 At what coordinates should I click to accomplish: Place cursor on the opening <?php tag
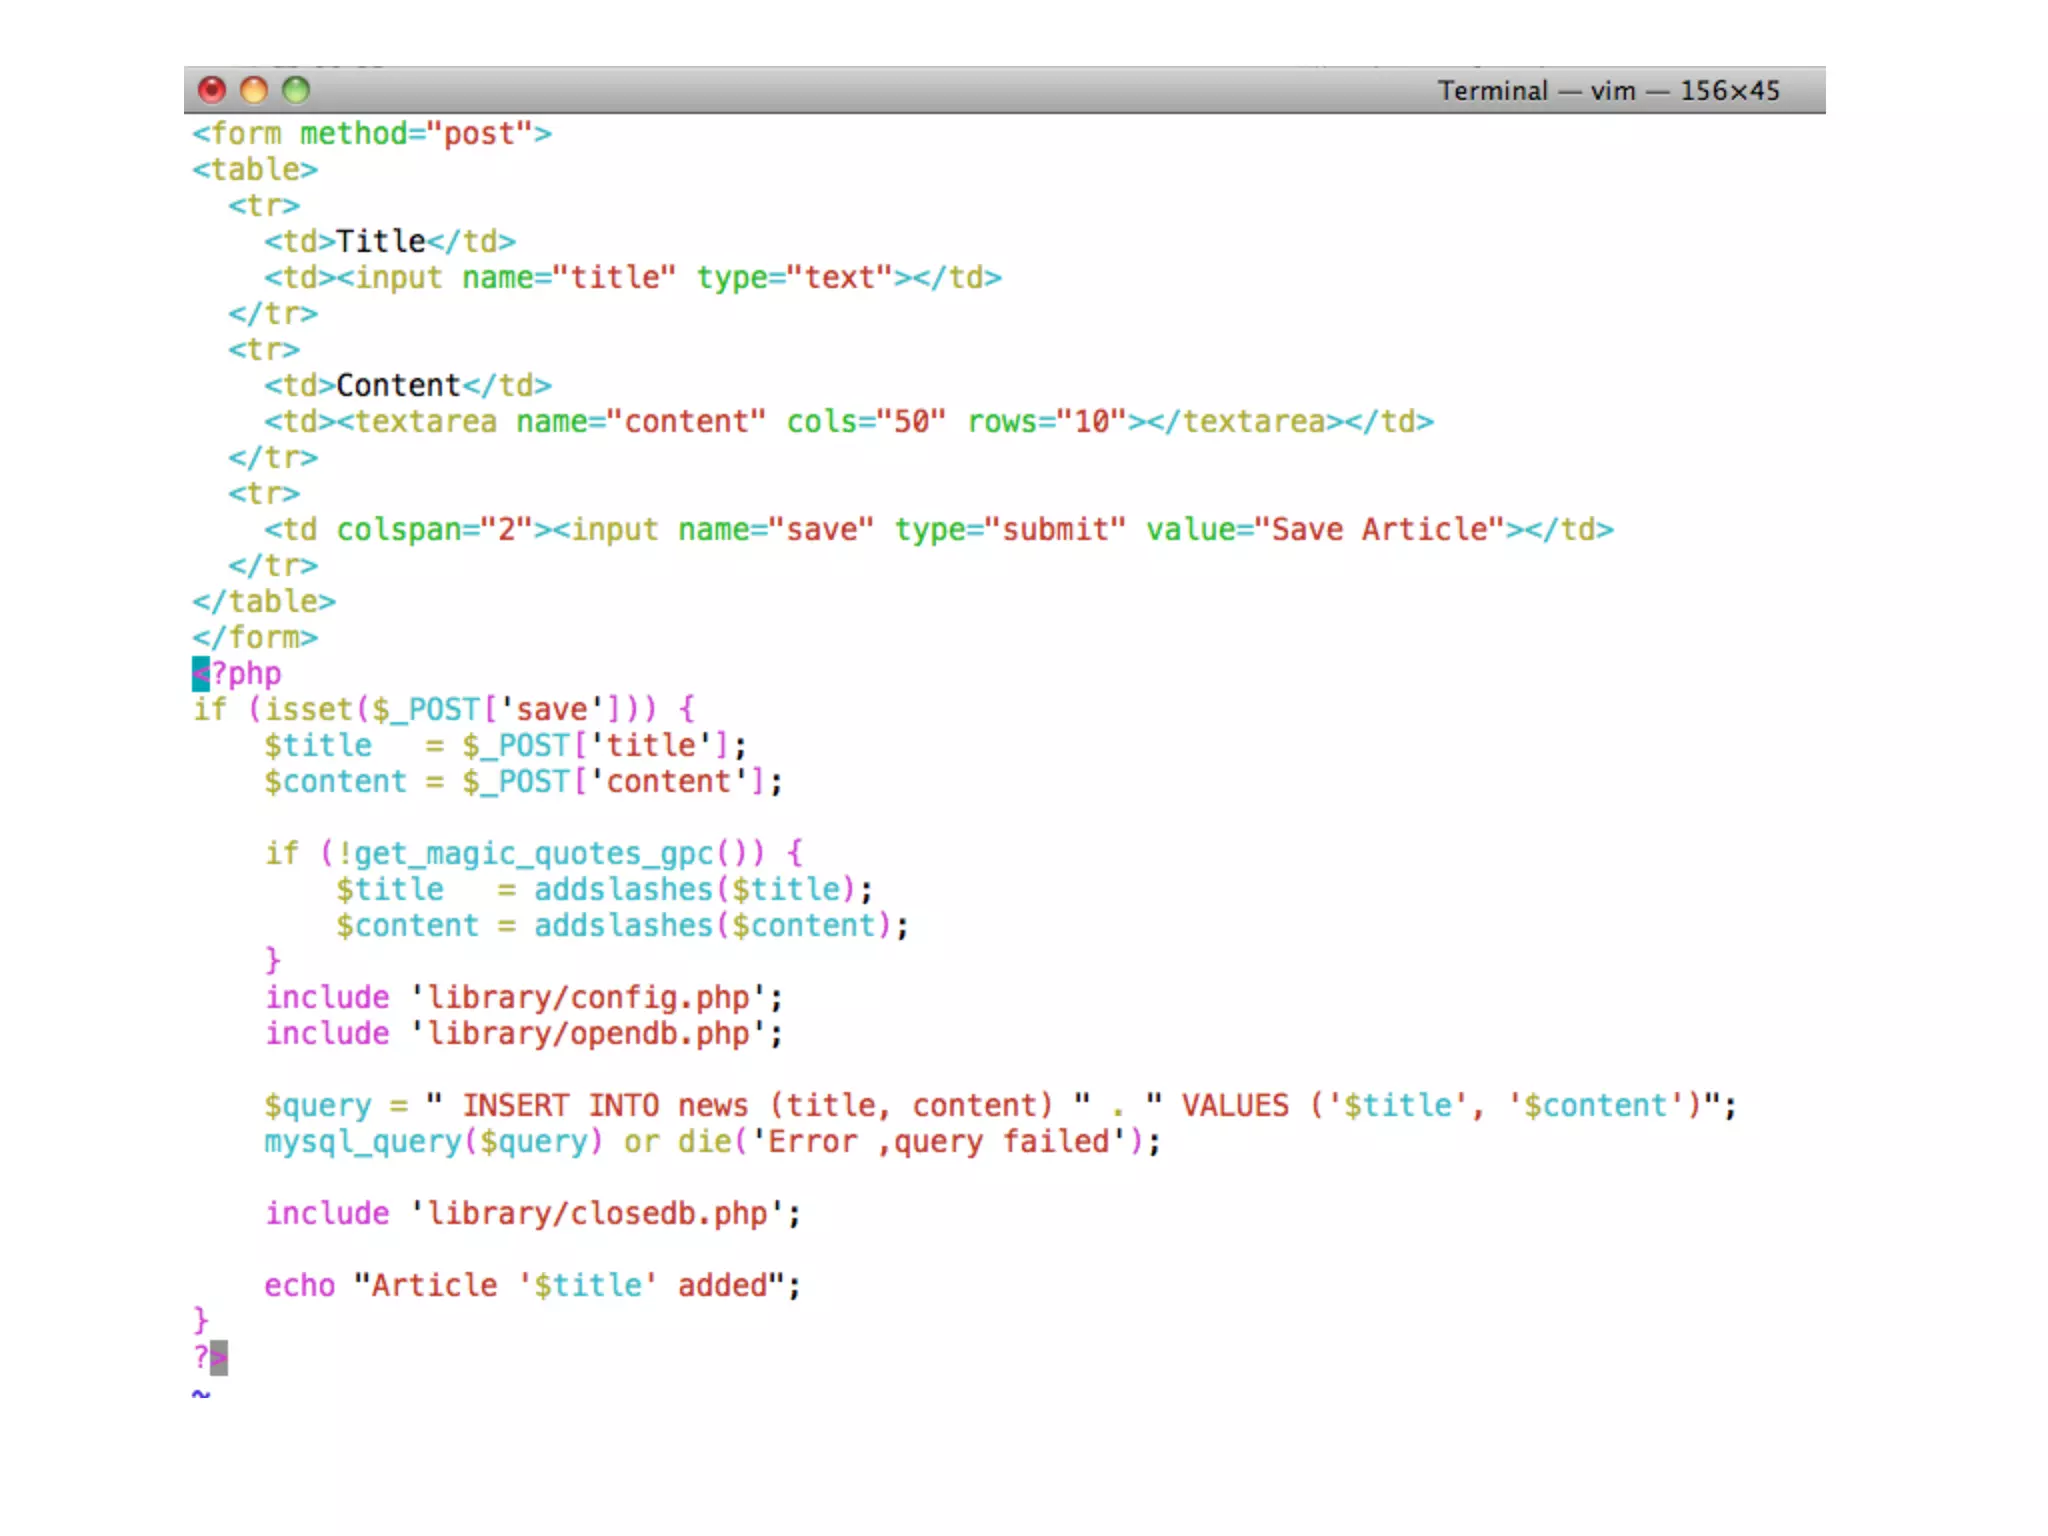point(238,674)
